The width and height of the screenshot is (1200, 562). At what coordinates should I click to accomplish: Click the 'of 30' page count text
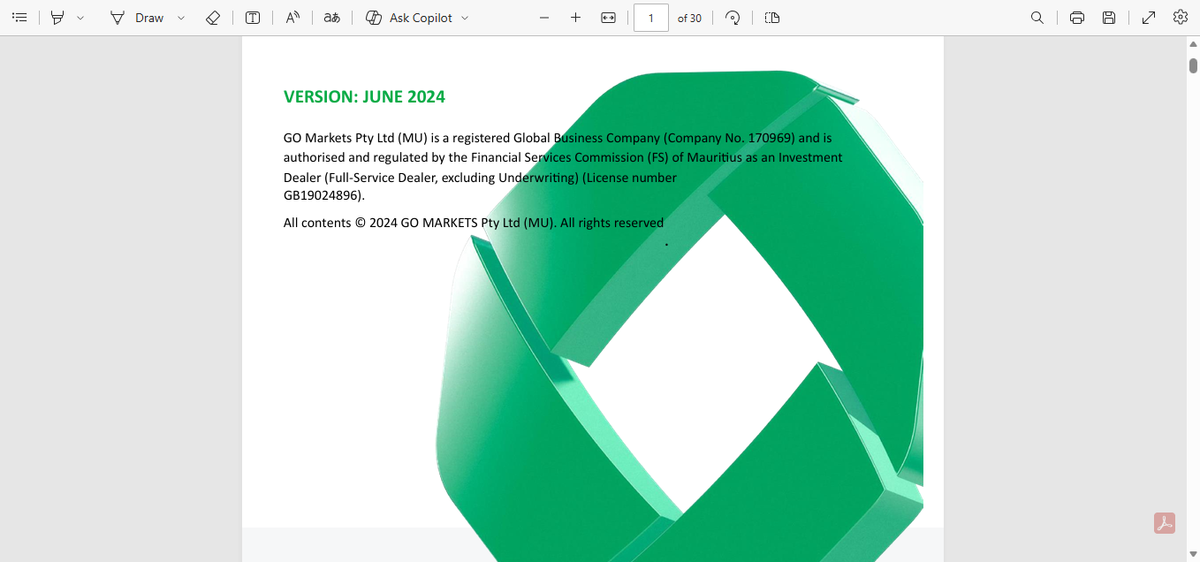689,18
